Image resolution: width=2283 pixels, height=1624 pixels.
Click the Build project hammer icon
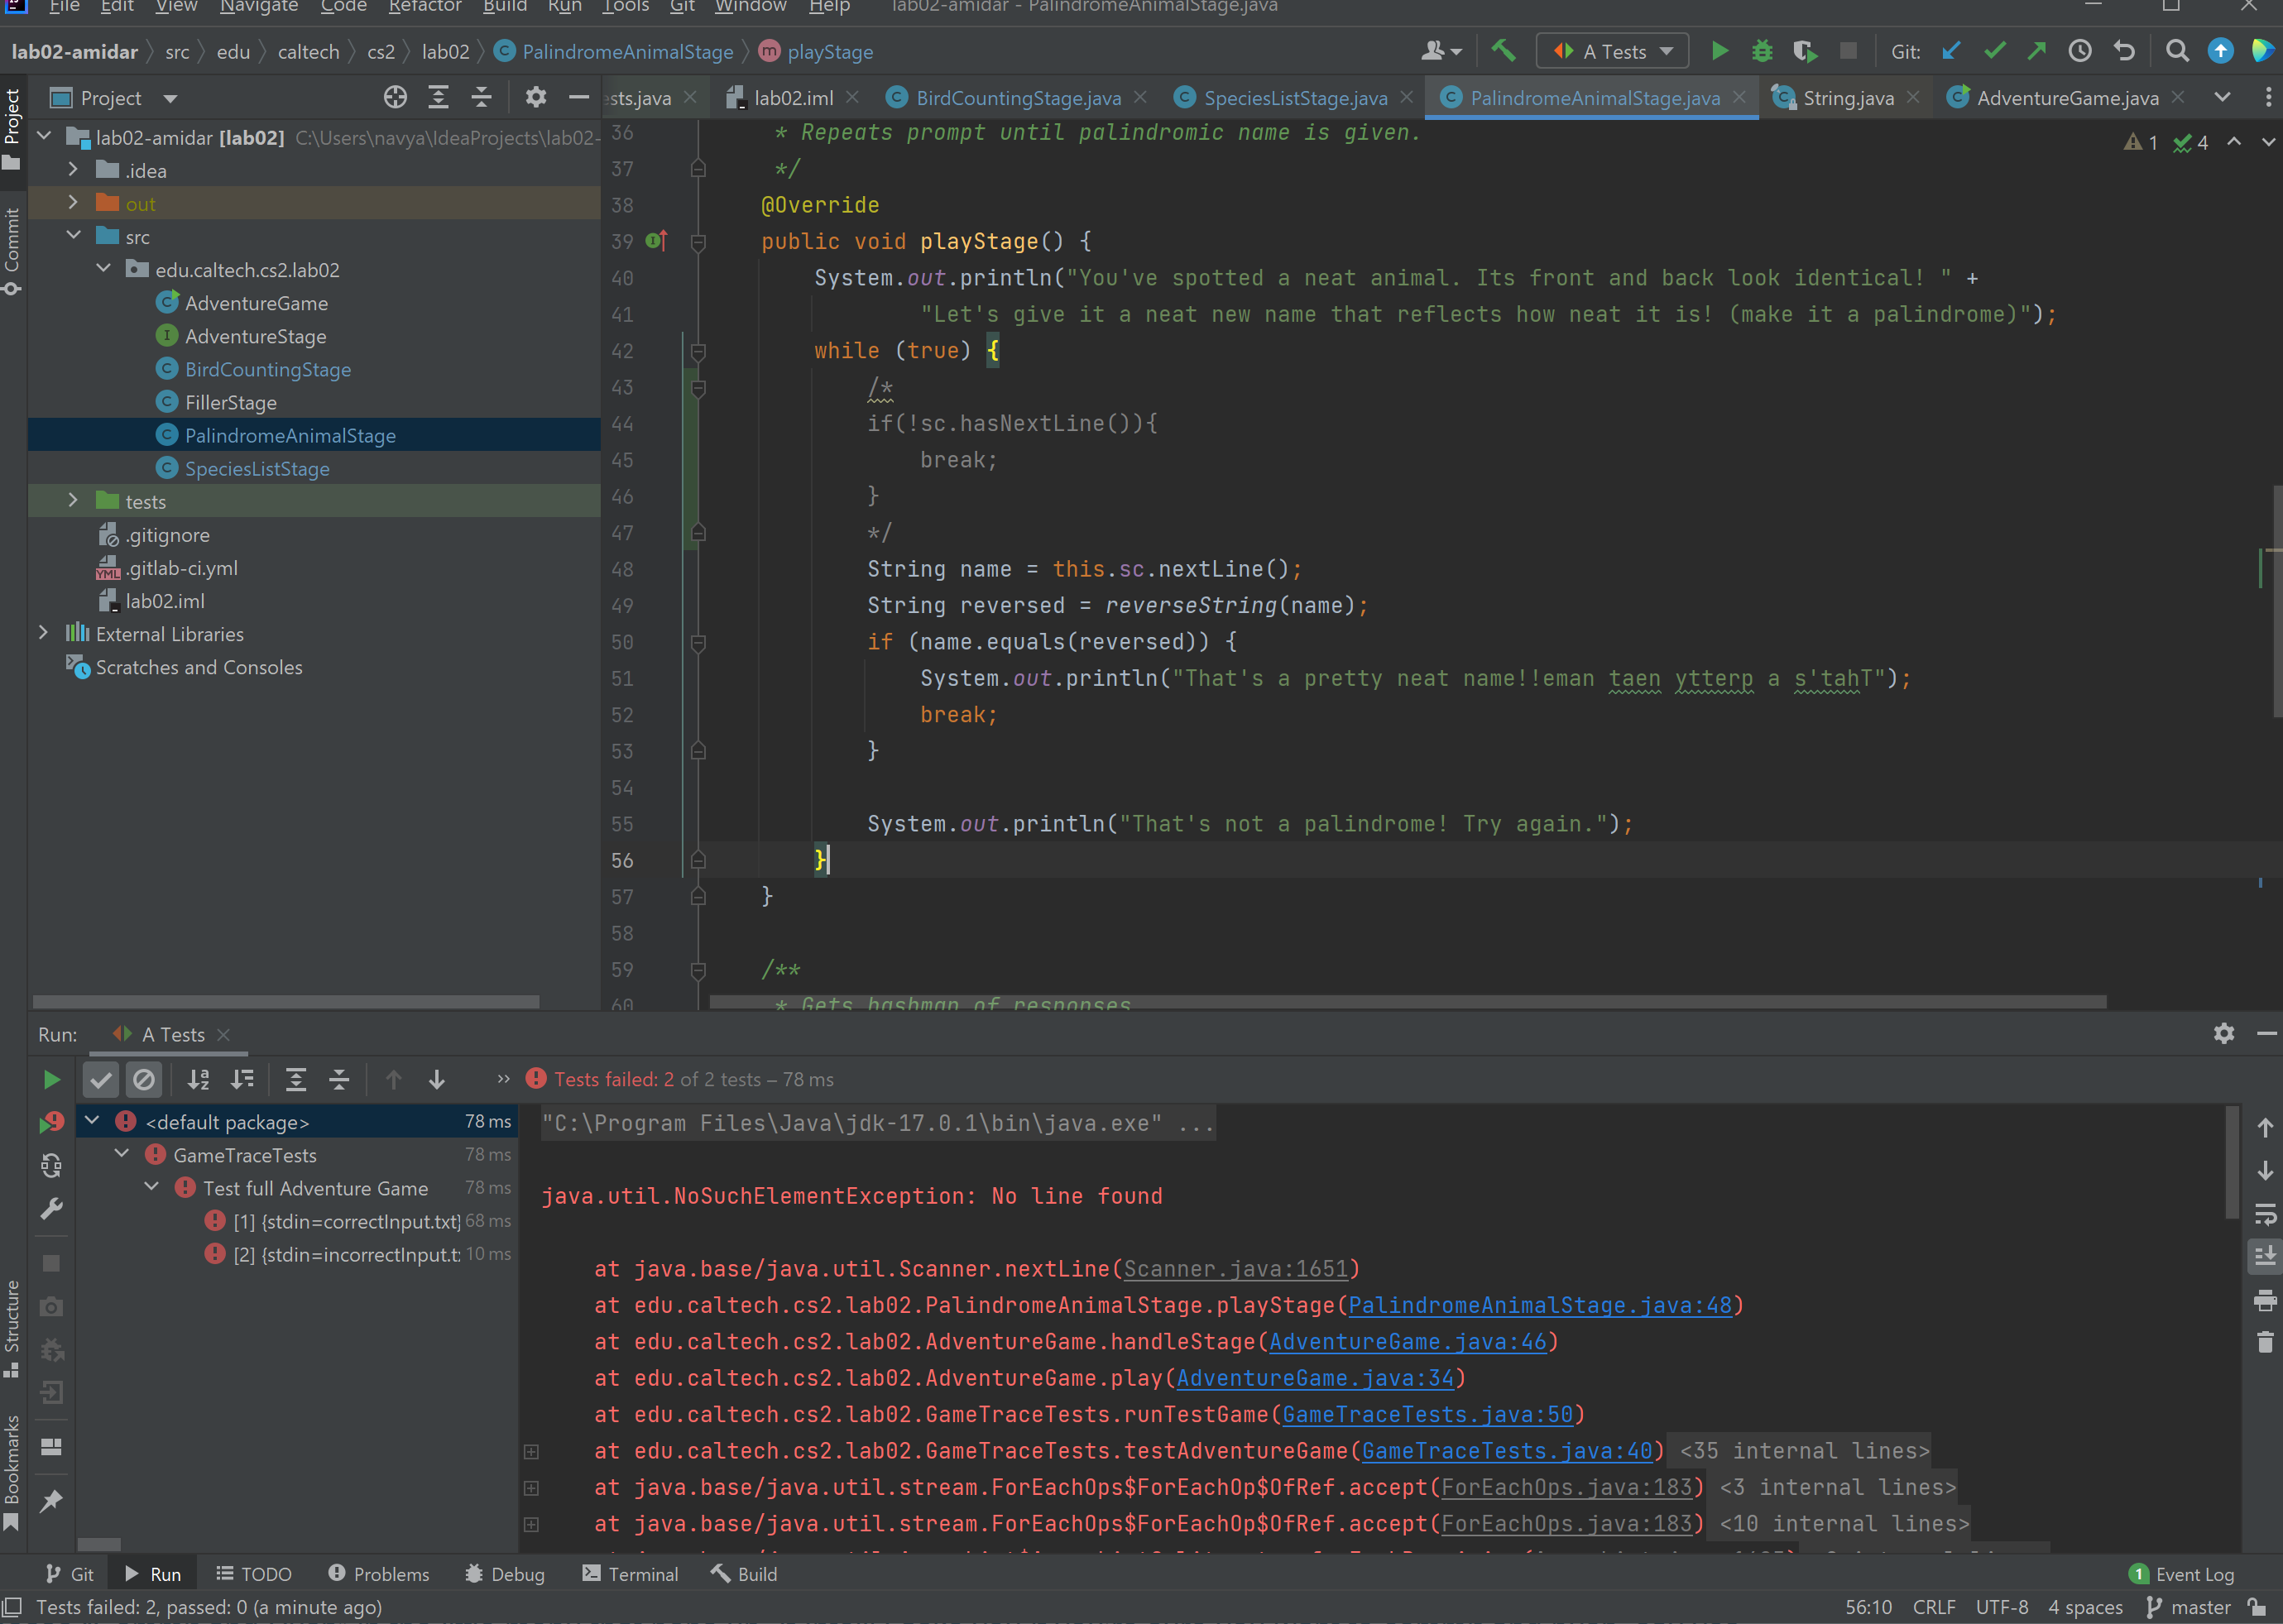coord(1503,51)
